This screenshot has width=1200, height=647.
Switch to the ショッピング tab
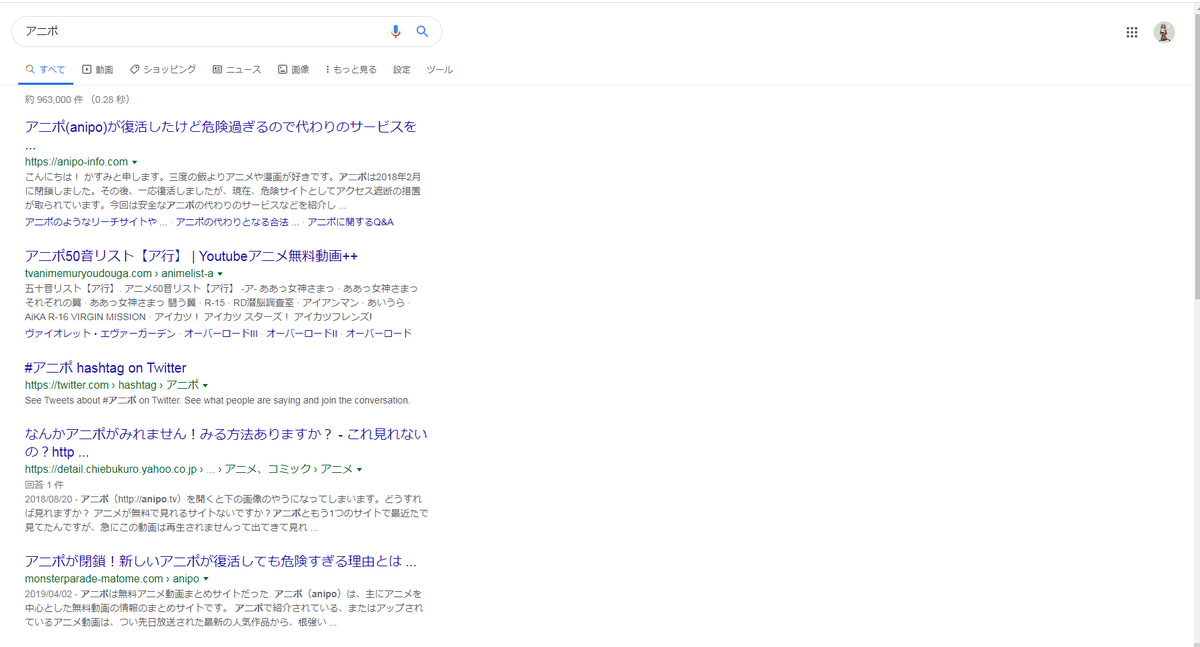163,70
